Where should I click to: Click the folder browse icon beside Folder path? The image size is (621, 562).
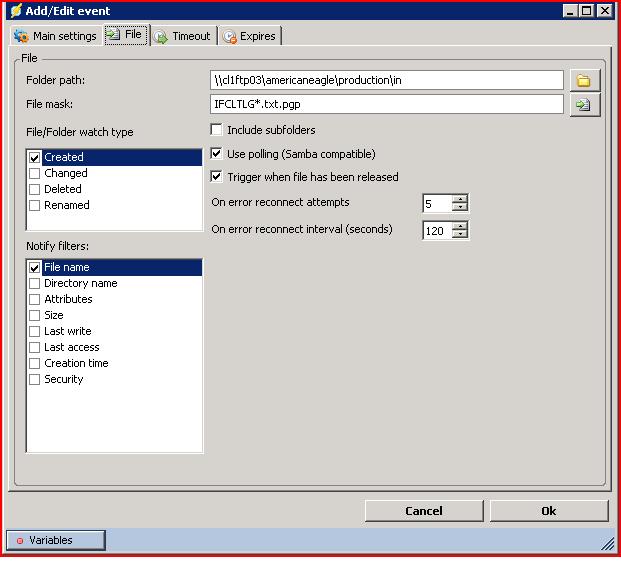(584, 80)
